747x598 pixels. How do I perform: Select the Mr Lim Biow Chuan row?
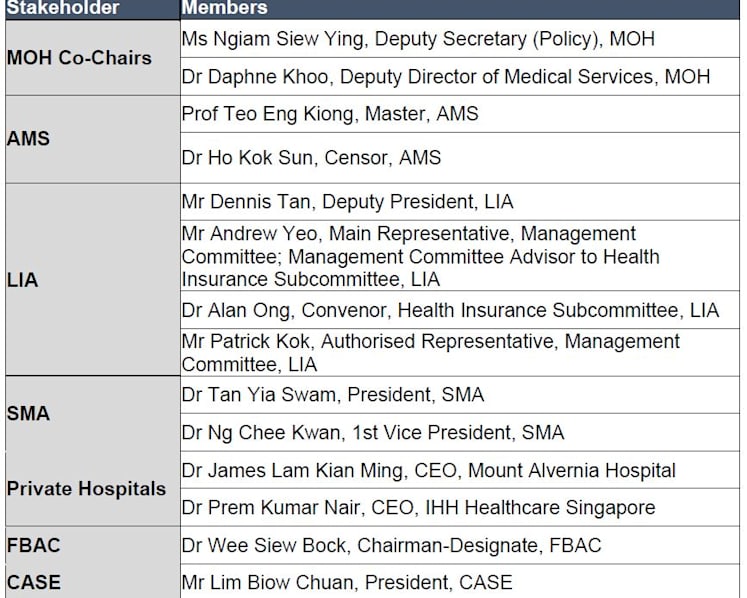[460, 582]
